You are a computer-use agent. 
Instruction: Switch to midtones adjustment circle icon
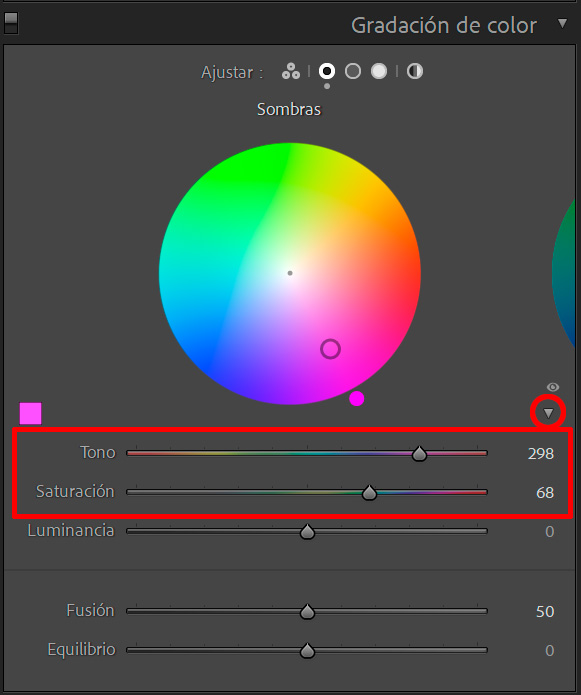[353, 71]
